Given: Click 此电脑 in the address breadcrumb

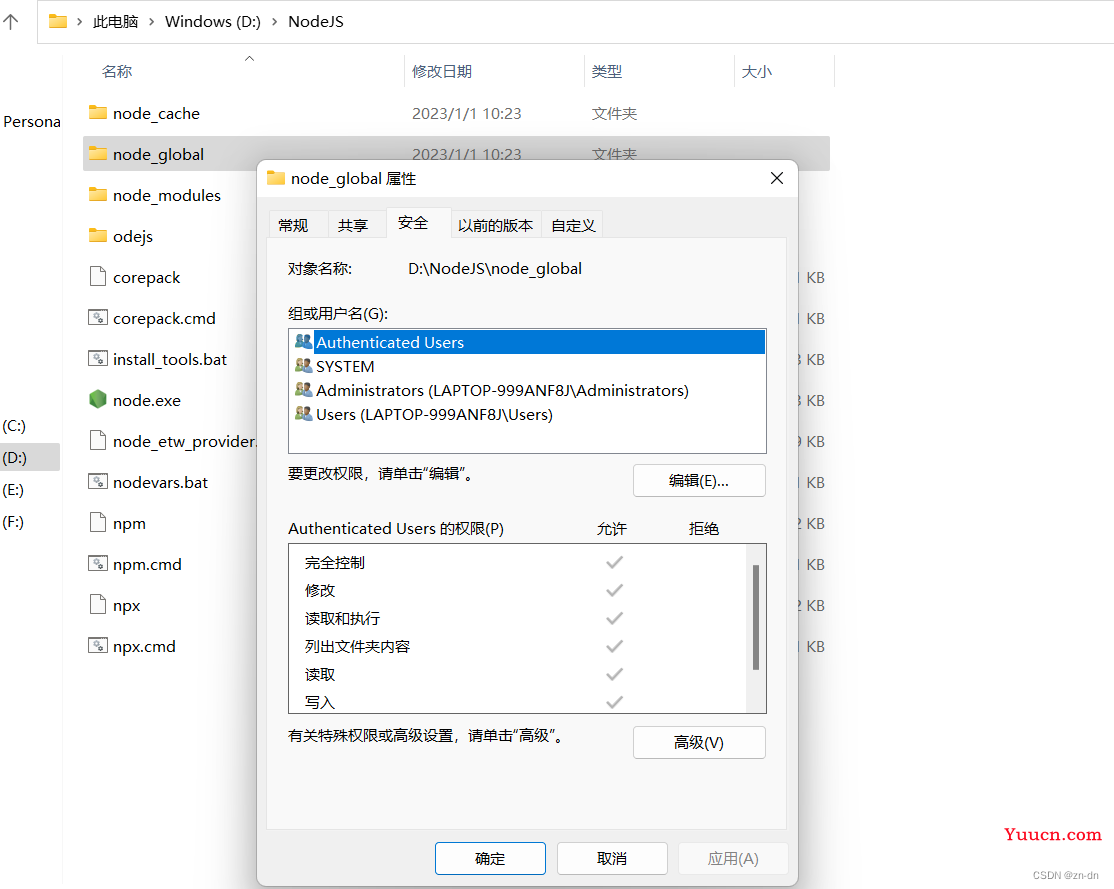Looking at the screenshot, I should (x=115, y=21).
